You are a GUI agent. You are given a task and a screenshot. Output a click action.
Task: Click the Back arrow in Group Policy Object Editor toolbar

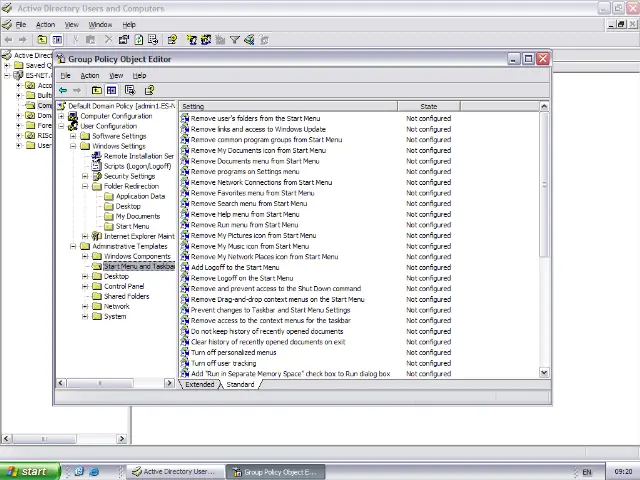pyautogui.click(x=63, y=90)
